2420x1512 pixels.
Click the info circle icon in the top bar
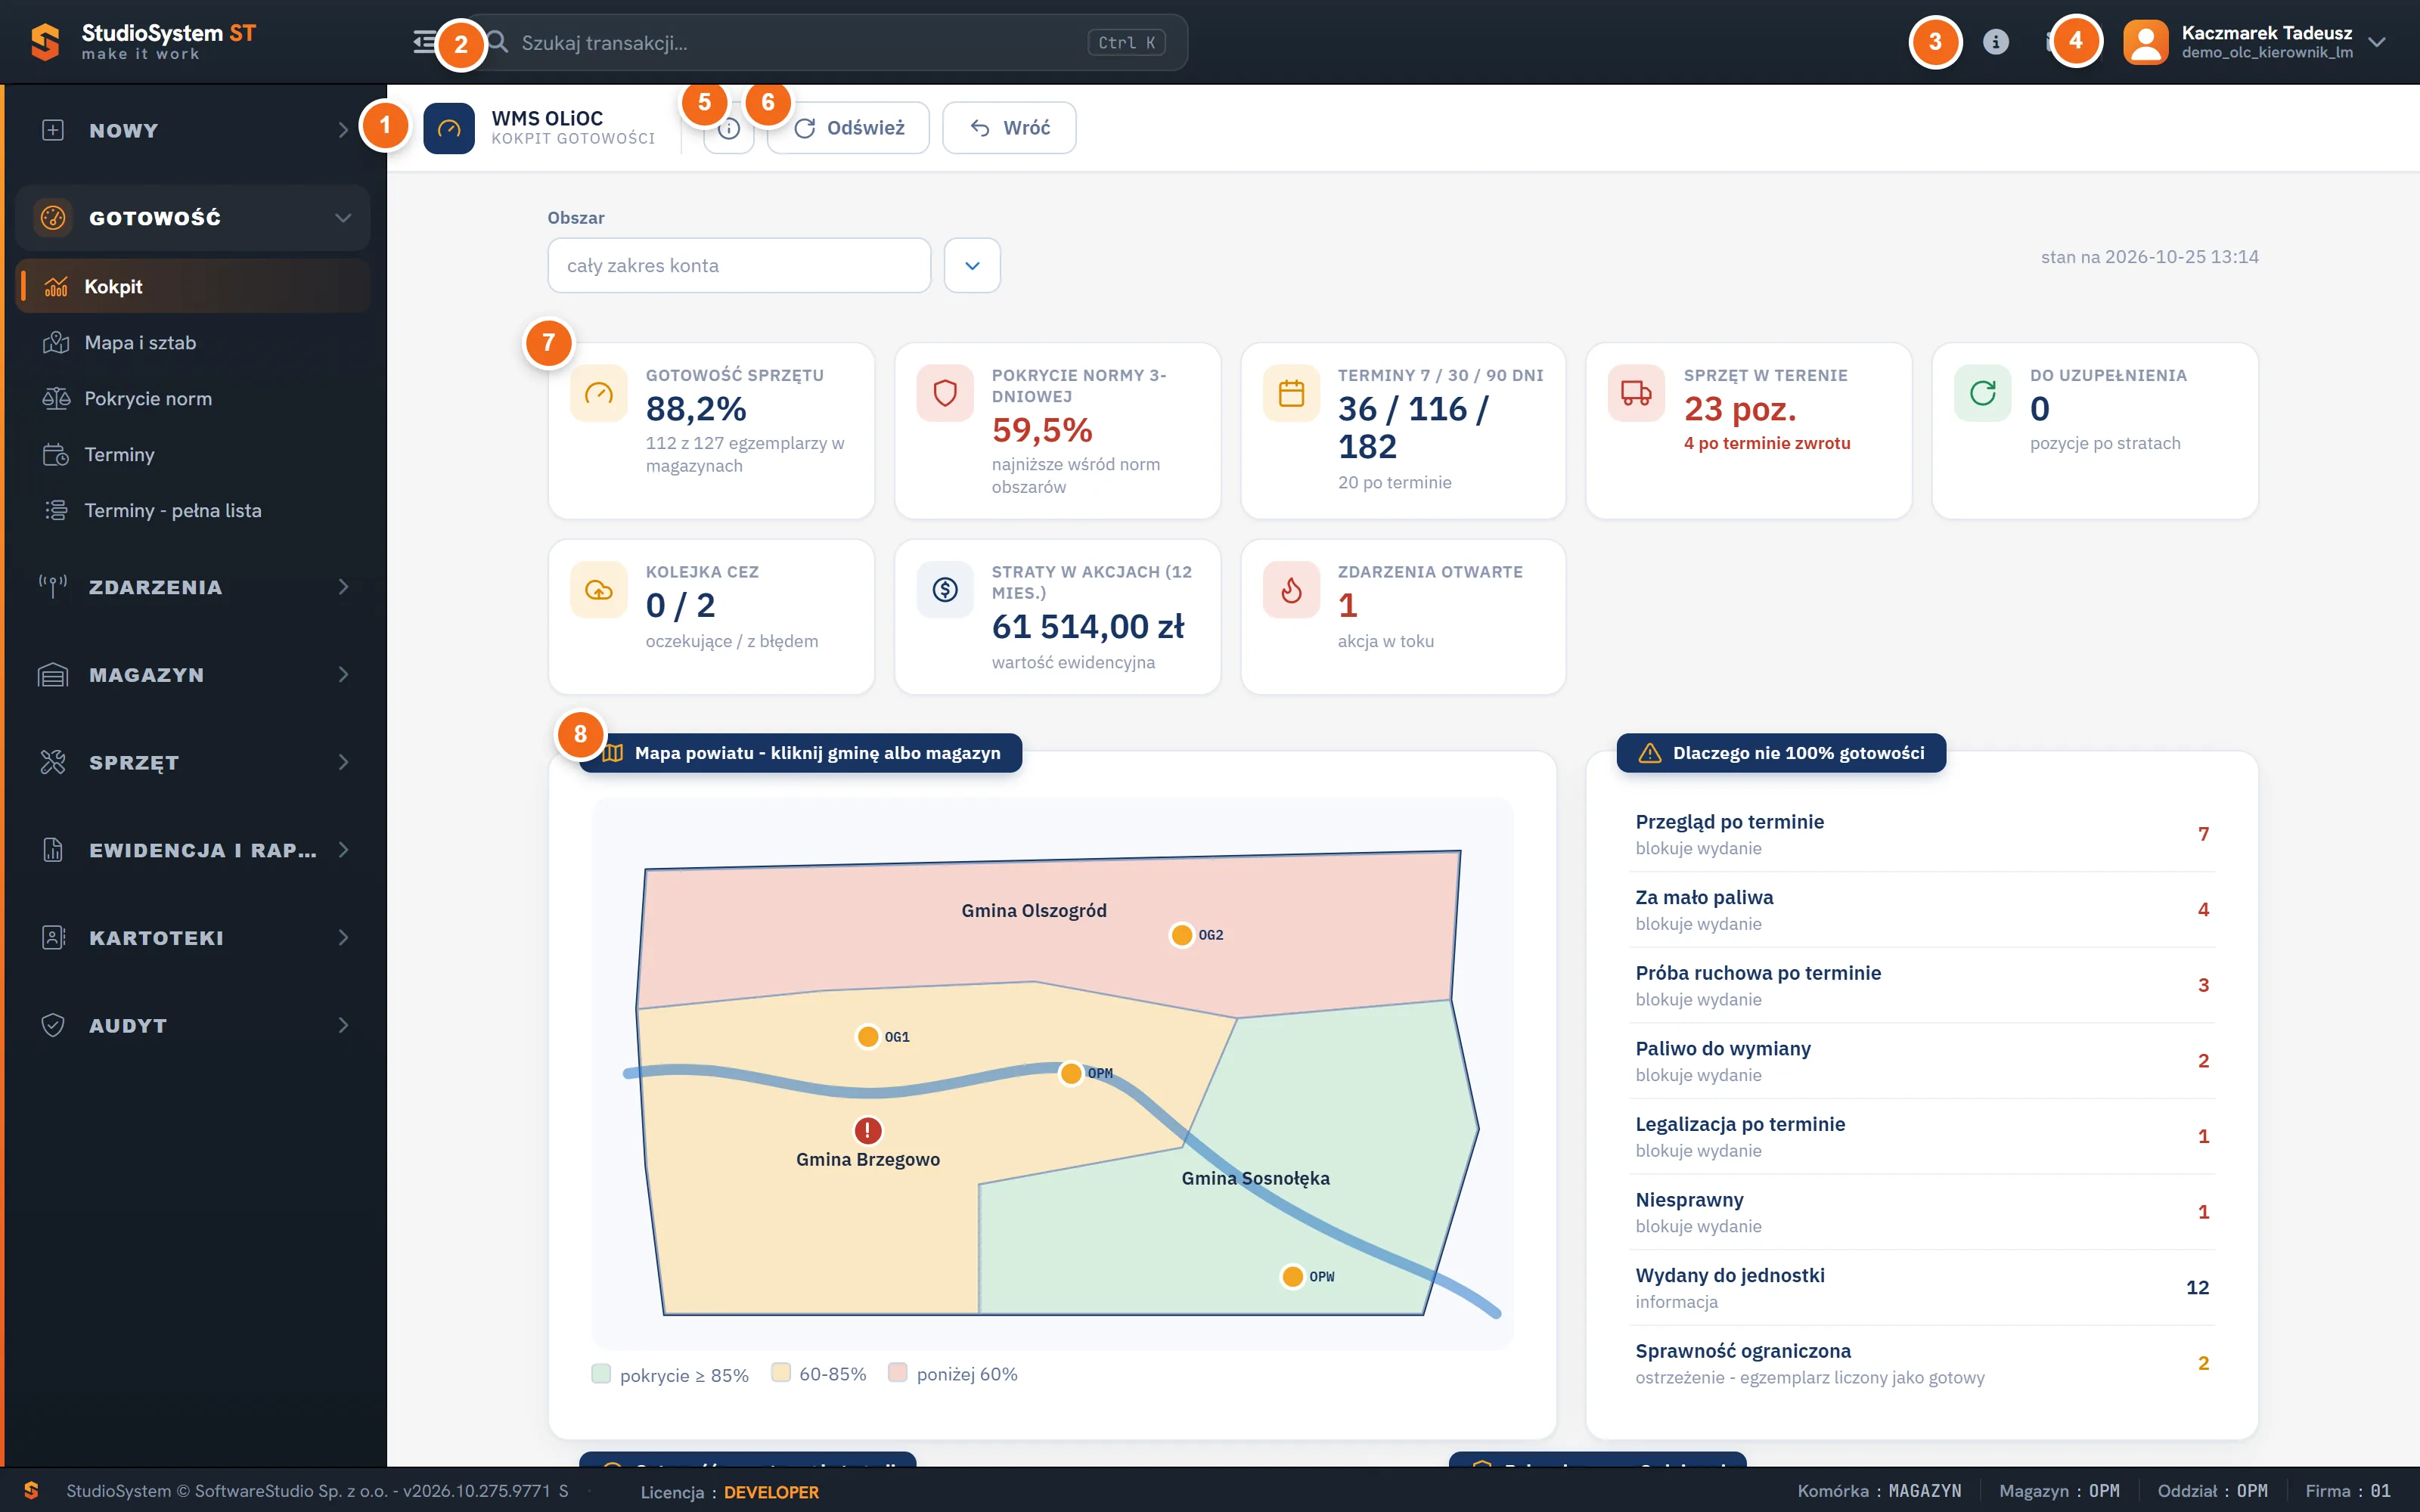(1995, 42)
